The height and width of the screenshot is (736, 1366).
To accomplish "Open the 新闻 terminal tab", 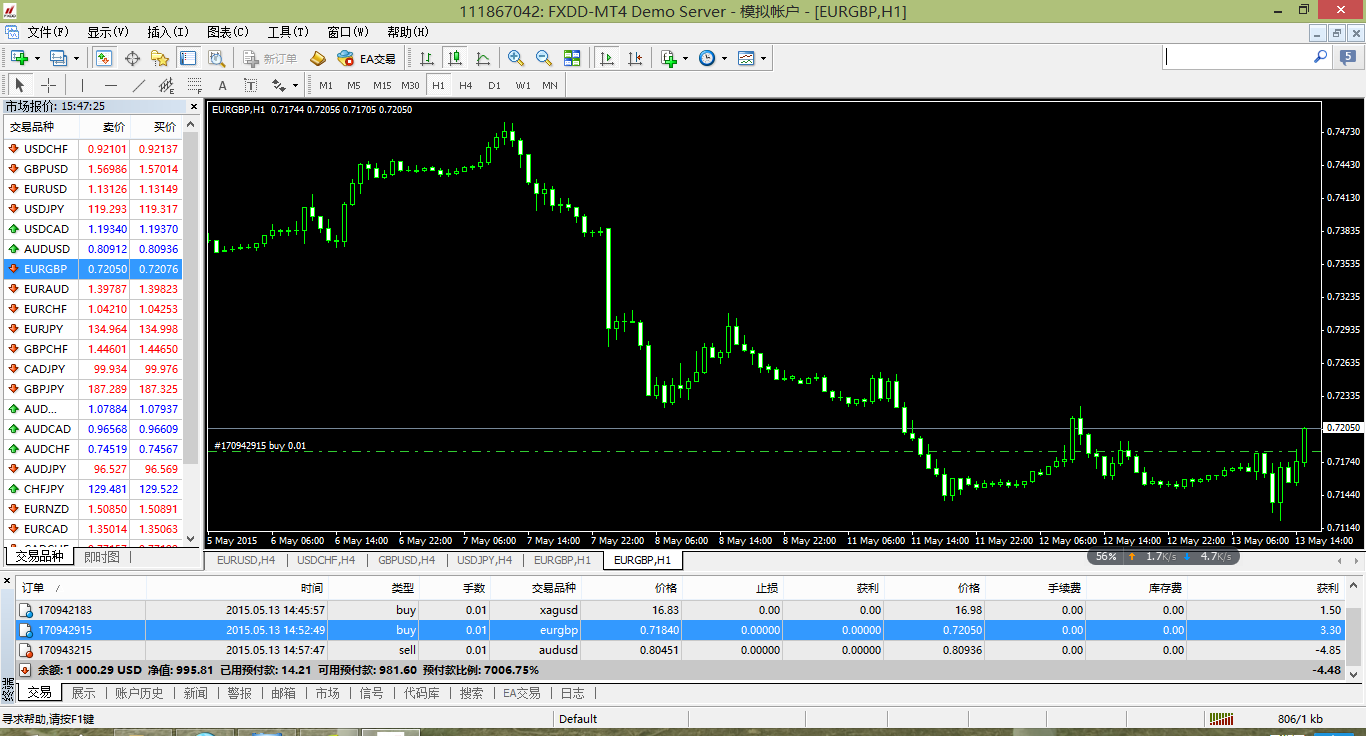I will (196, 693).
